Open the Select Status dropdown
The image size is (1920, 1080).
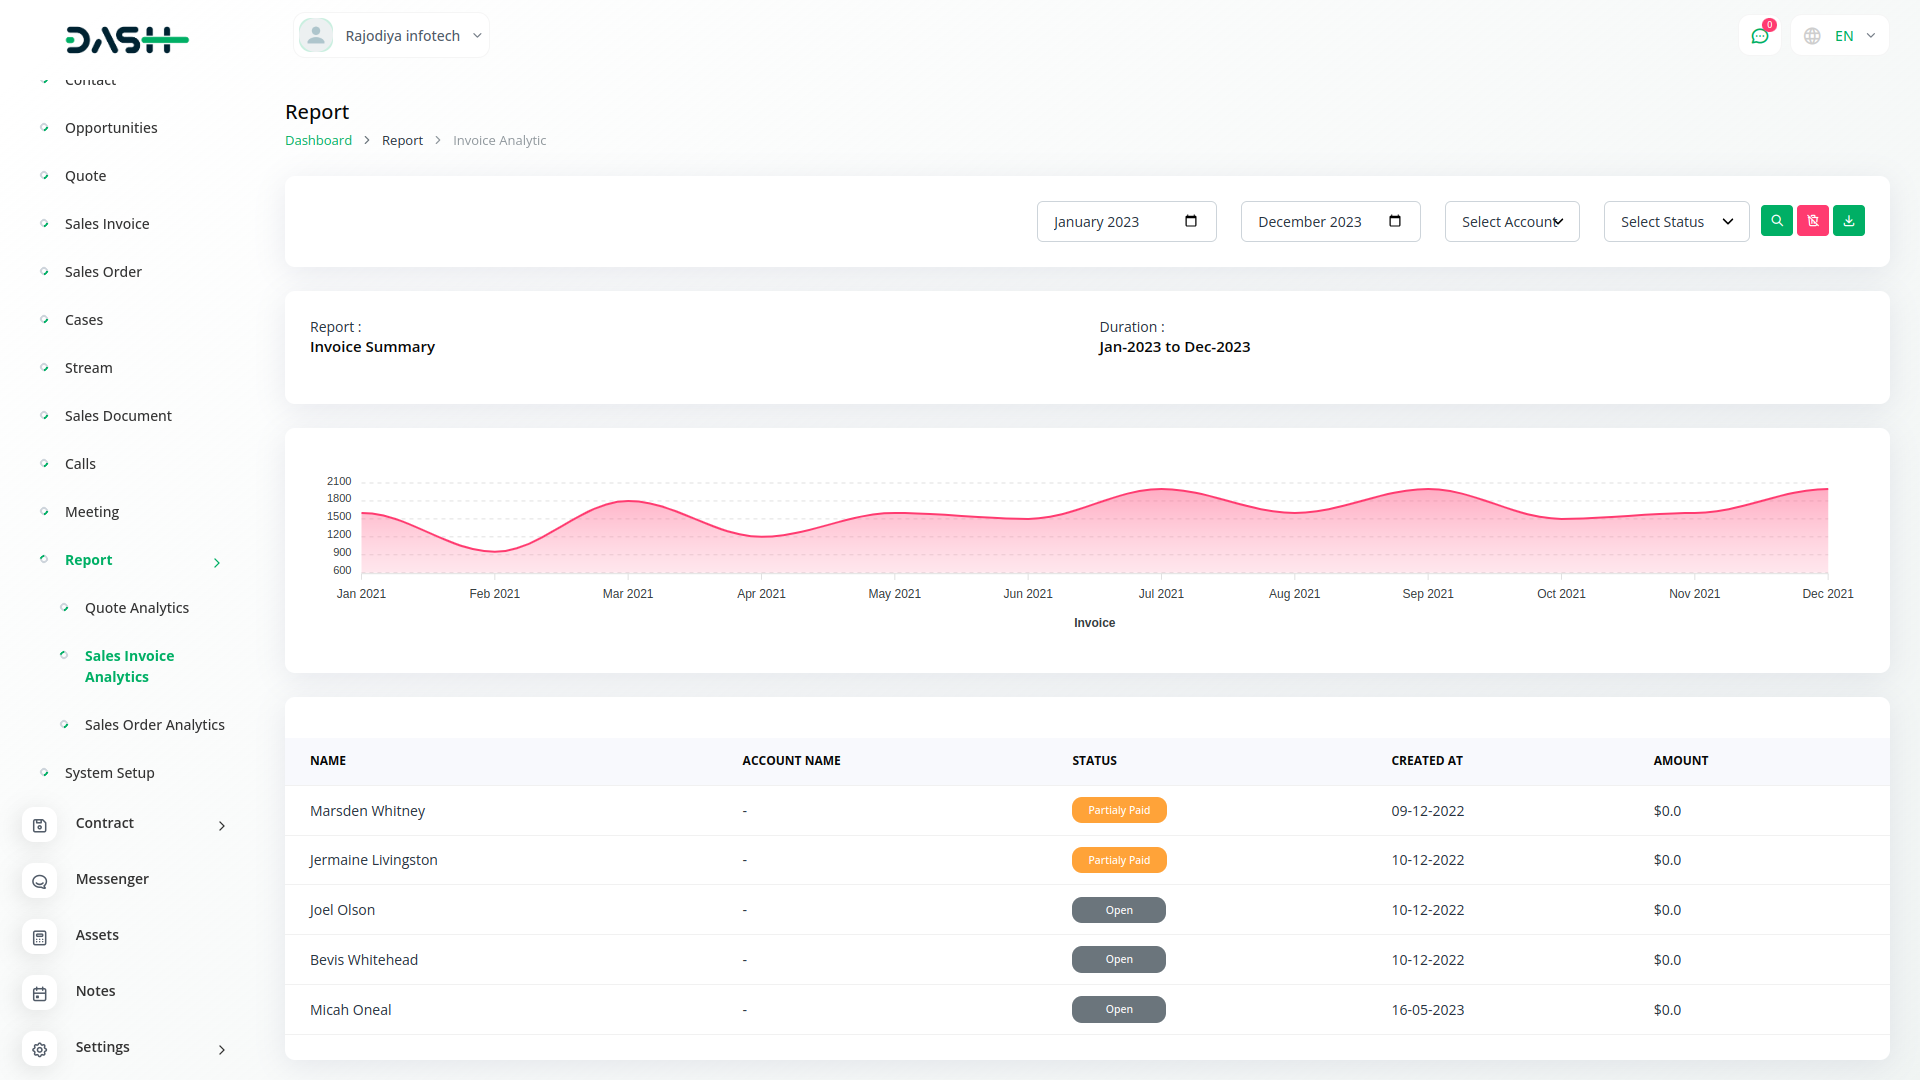[1676, 221]
